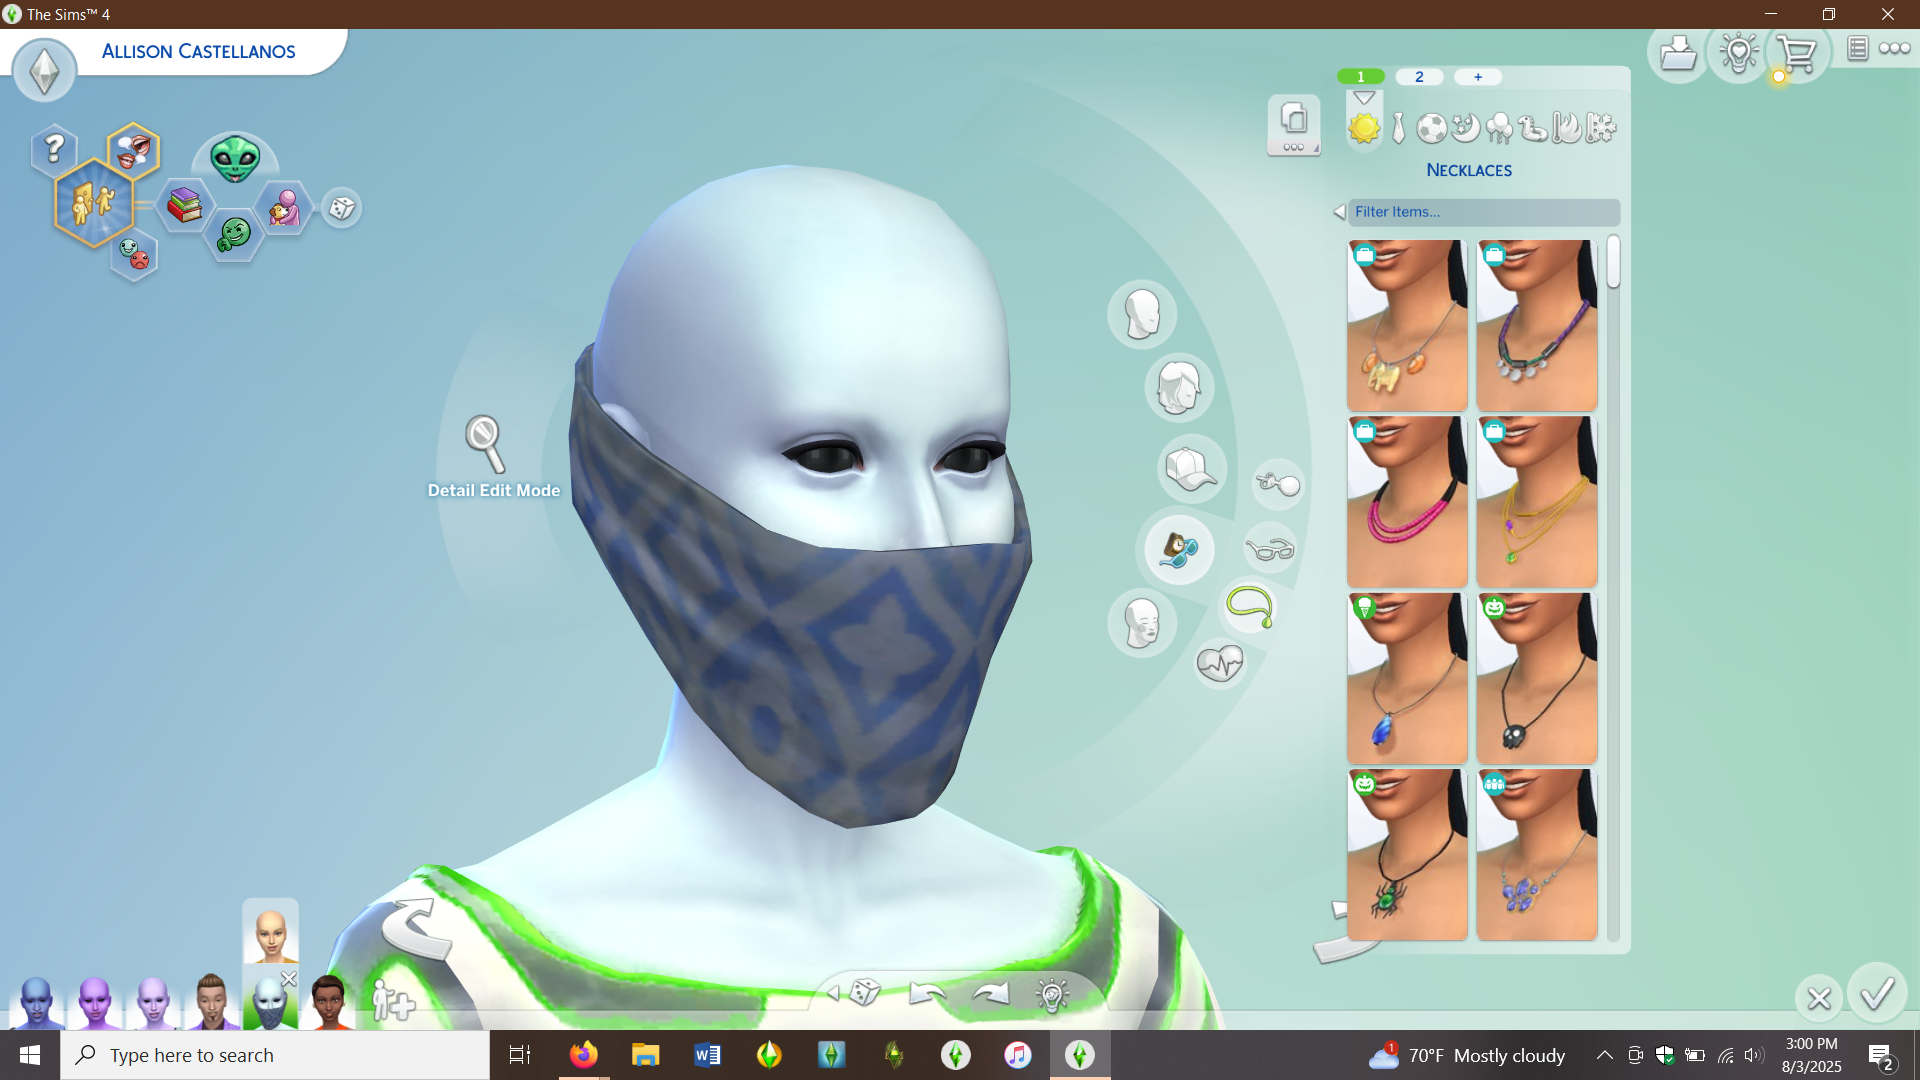Select the cold weather snowflake category
1920x1080 pixels.
1601,128
